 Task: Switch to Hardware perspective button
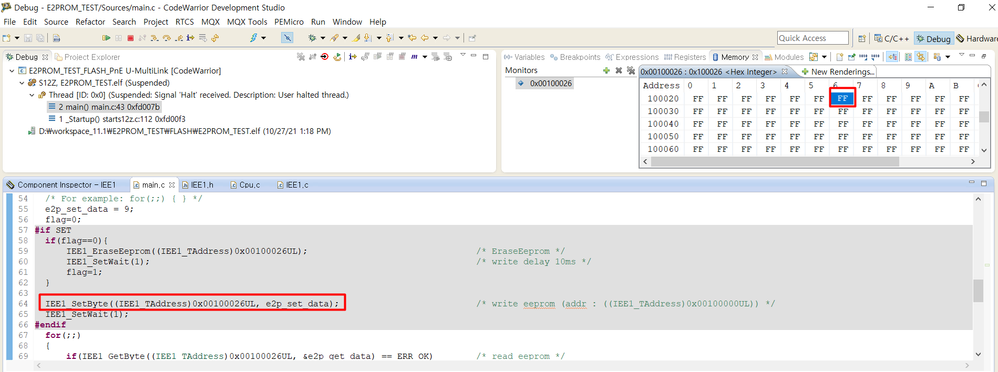pos(976,39)
